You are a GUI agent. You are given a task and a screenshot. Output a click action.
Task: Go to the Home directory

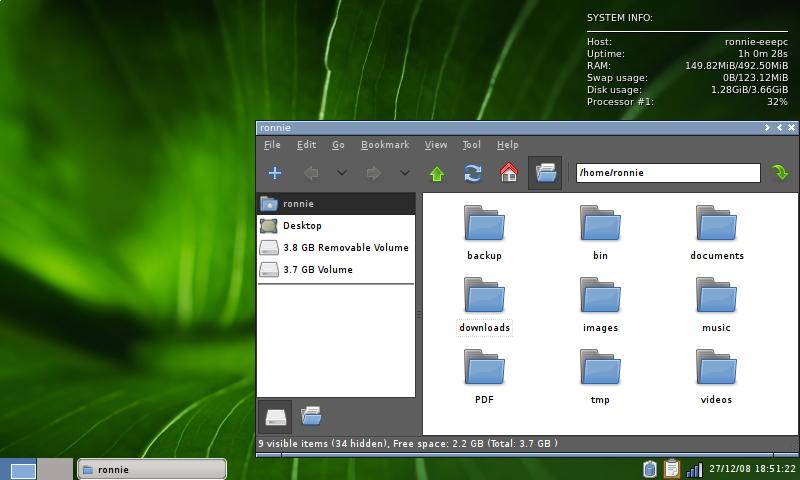click(509, 173)
